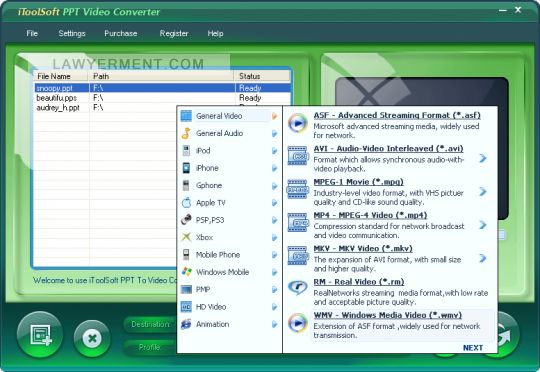Choose ASF - Advanced Streaming Format link
This screenshot has height=372, width=540.
(x=397, y=115)
